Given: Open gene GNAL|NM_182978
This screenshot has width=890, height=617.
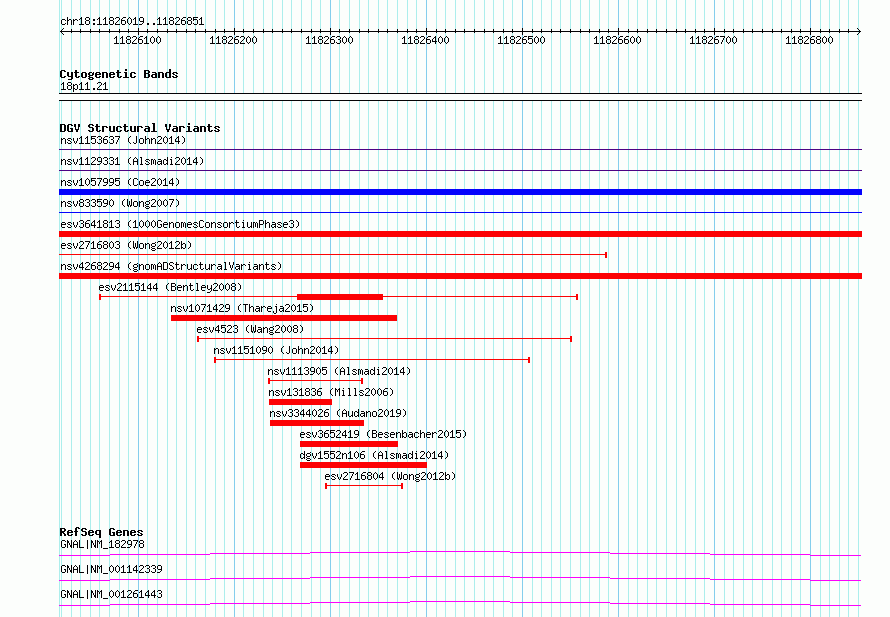Looking at the screenshot, I should click(102, 544).
